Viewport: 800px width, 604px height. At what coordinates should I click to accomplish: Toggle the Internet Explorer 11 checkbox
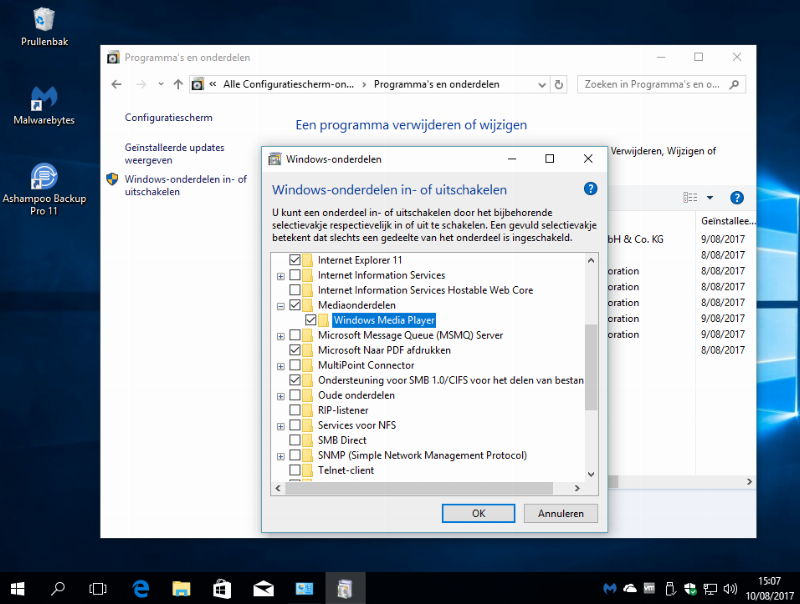pyautogui.click(x=295, y=260)
